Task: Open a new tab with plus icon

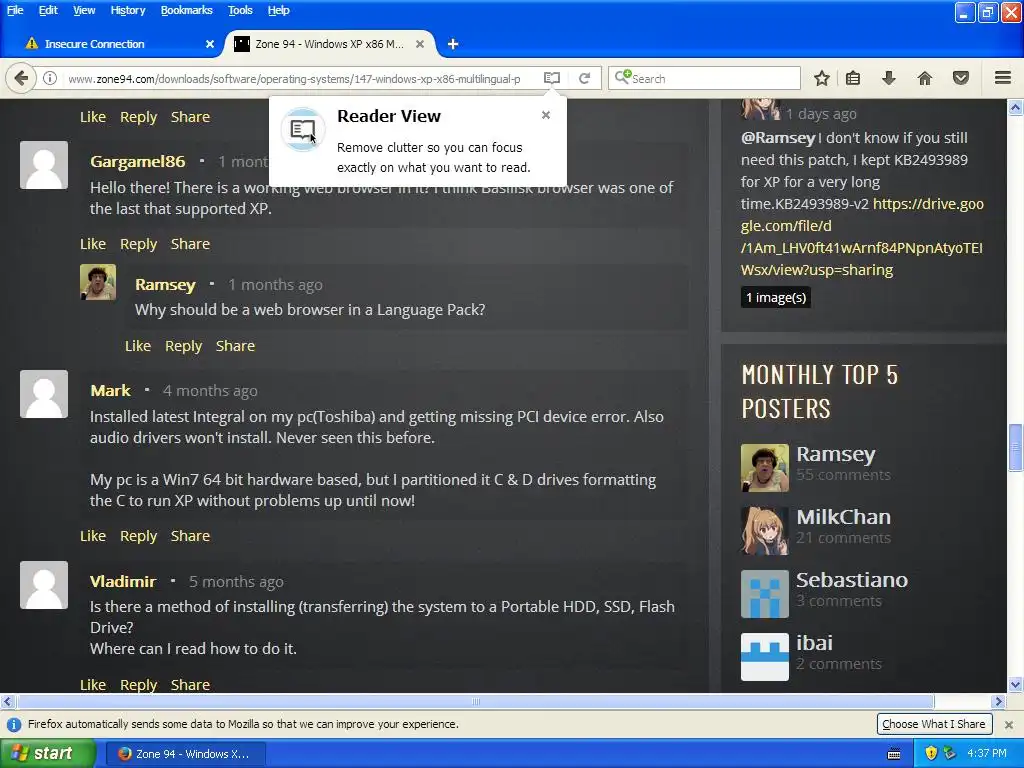Action: (453, 44)
